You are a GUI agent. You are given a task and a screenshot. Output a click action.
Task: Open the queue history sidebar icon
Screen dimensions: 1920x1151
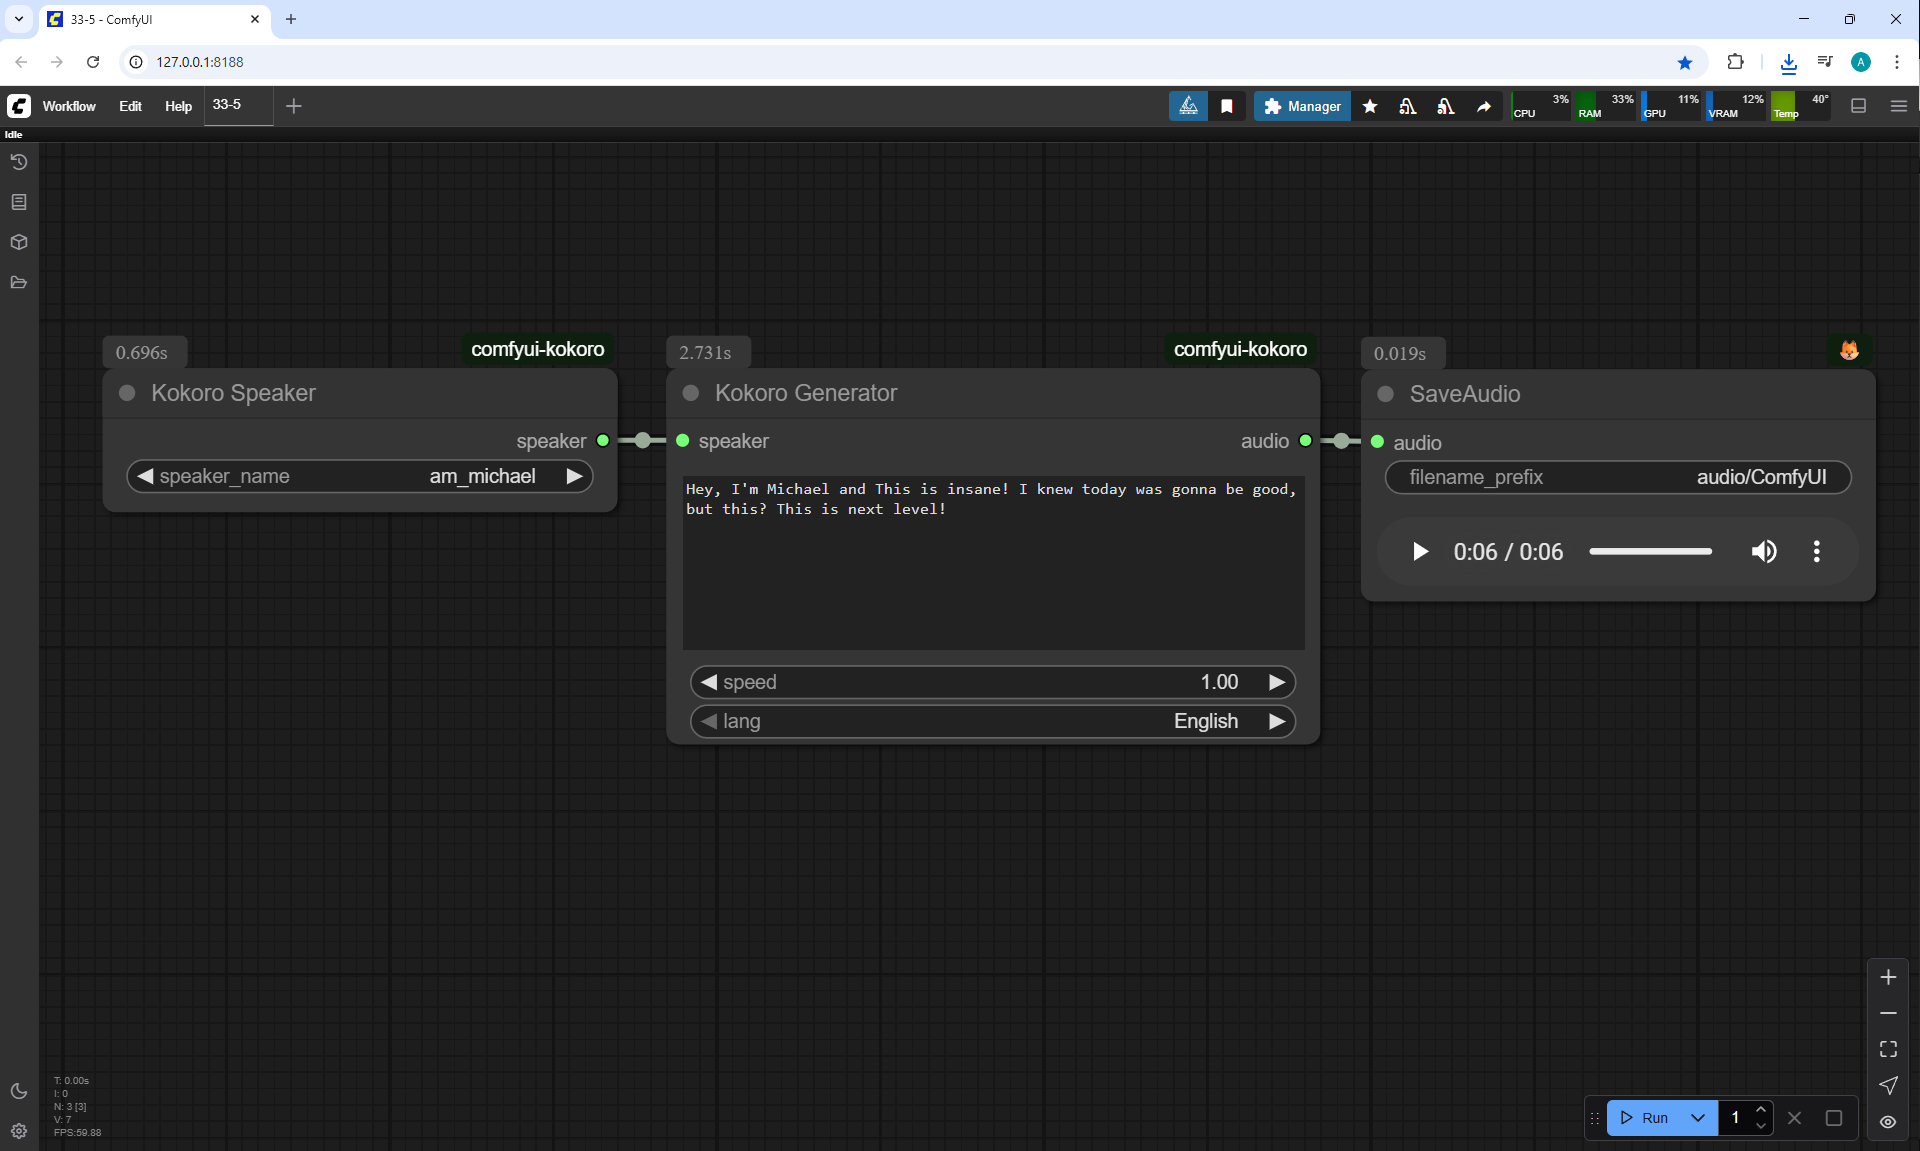click(x=19, y=162)
